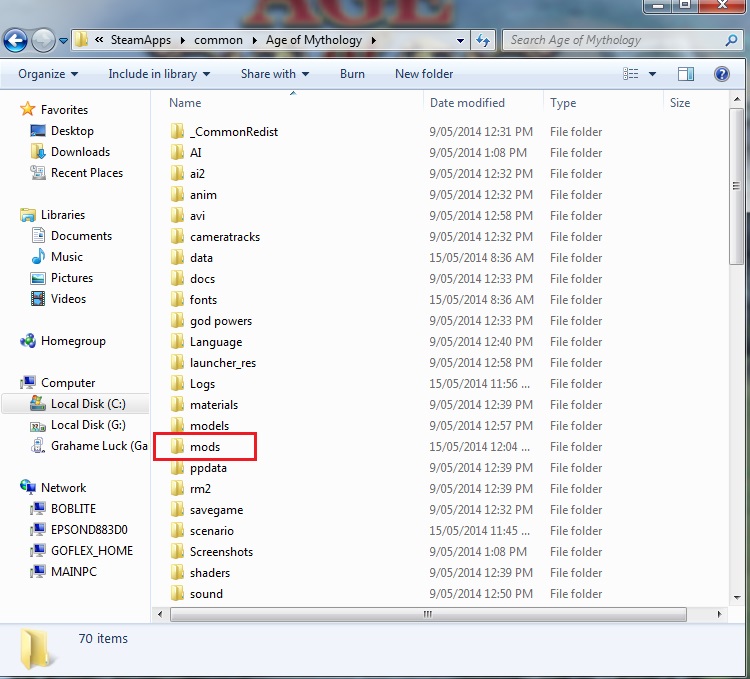Open the Include in library menu

click(x=159, y=74)
